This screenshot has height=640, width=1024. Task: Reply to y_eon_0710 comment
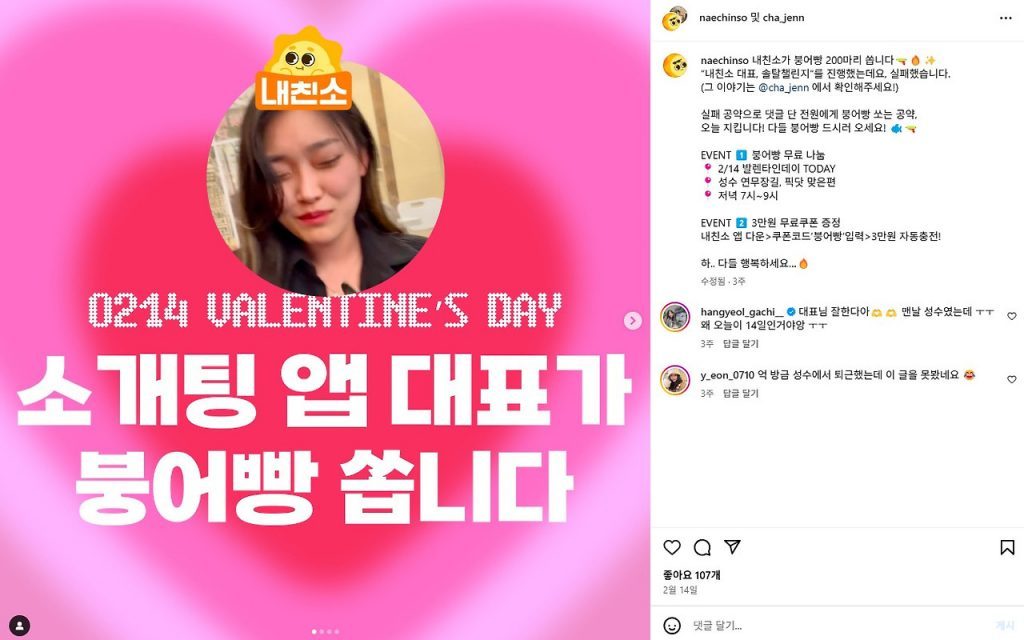[741, 393]
